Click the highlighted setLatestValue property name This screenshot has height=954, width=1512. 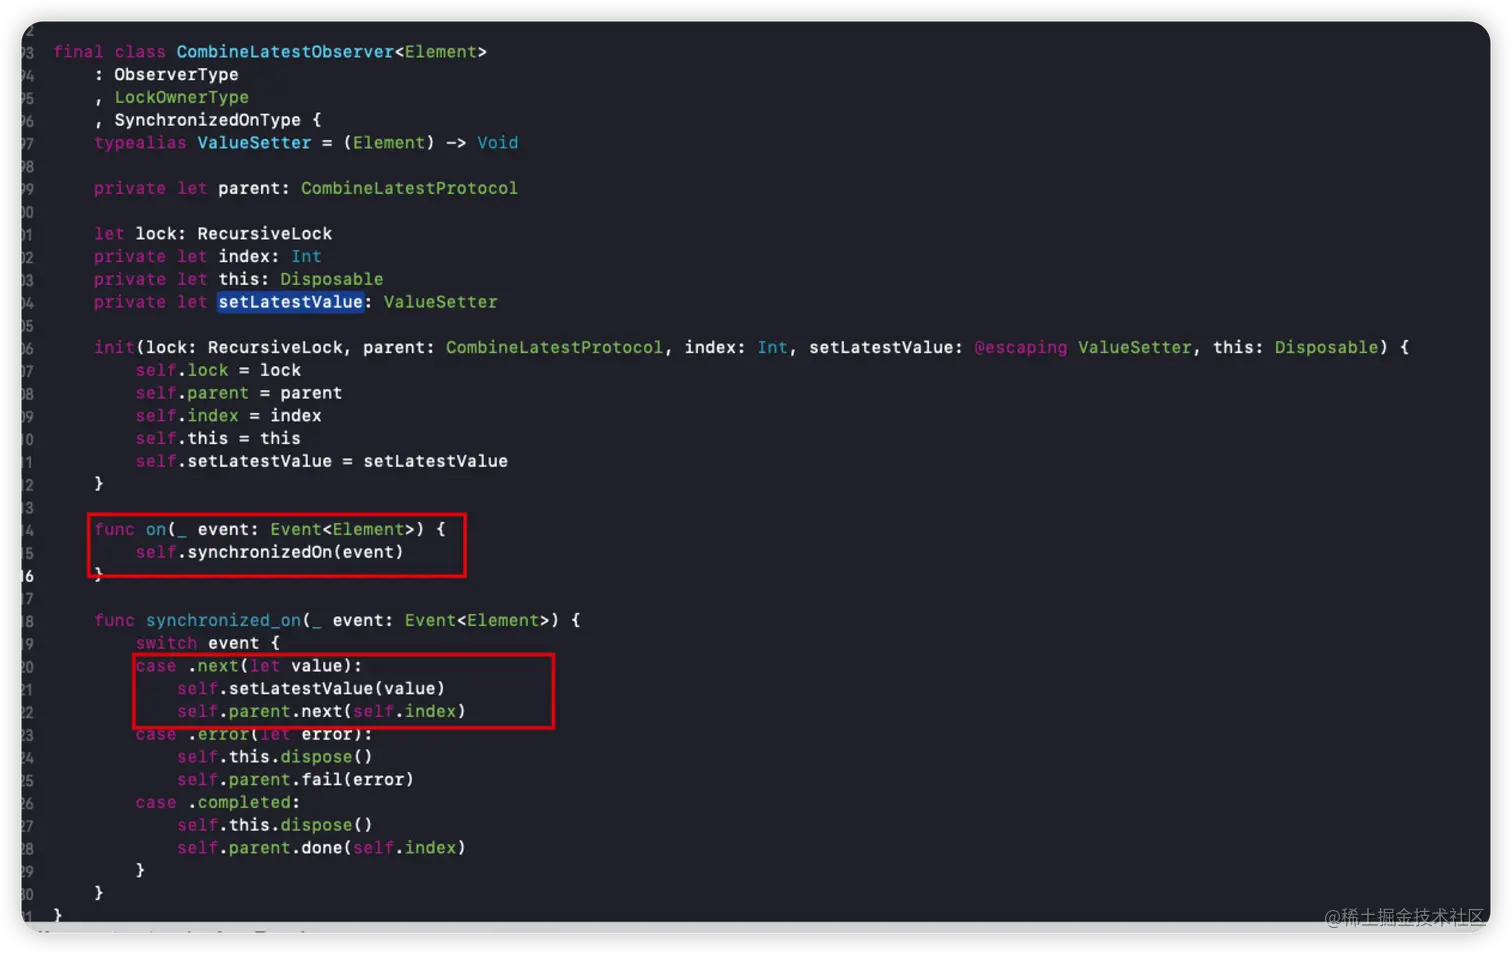coord(290,302)
